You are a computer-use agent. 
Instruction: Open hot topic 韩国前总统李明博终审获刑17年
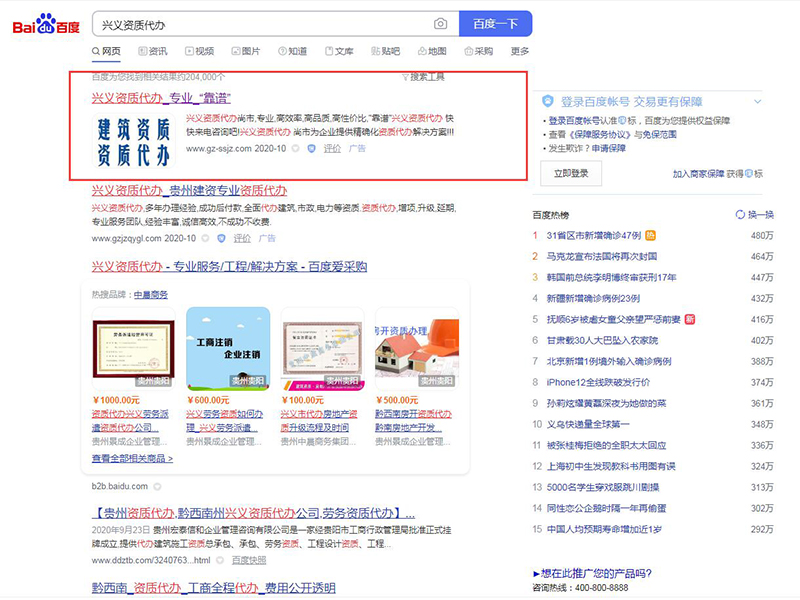(611, 278)
